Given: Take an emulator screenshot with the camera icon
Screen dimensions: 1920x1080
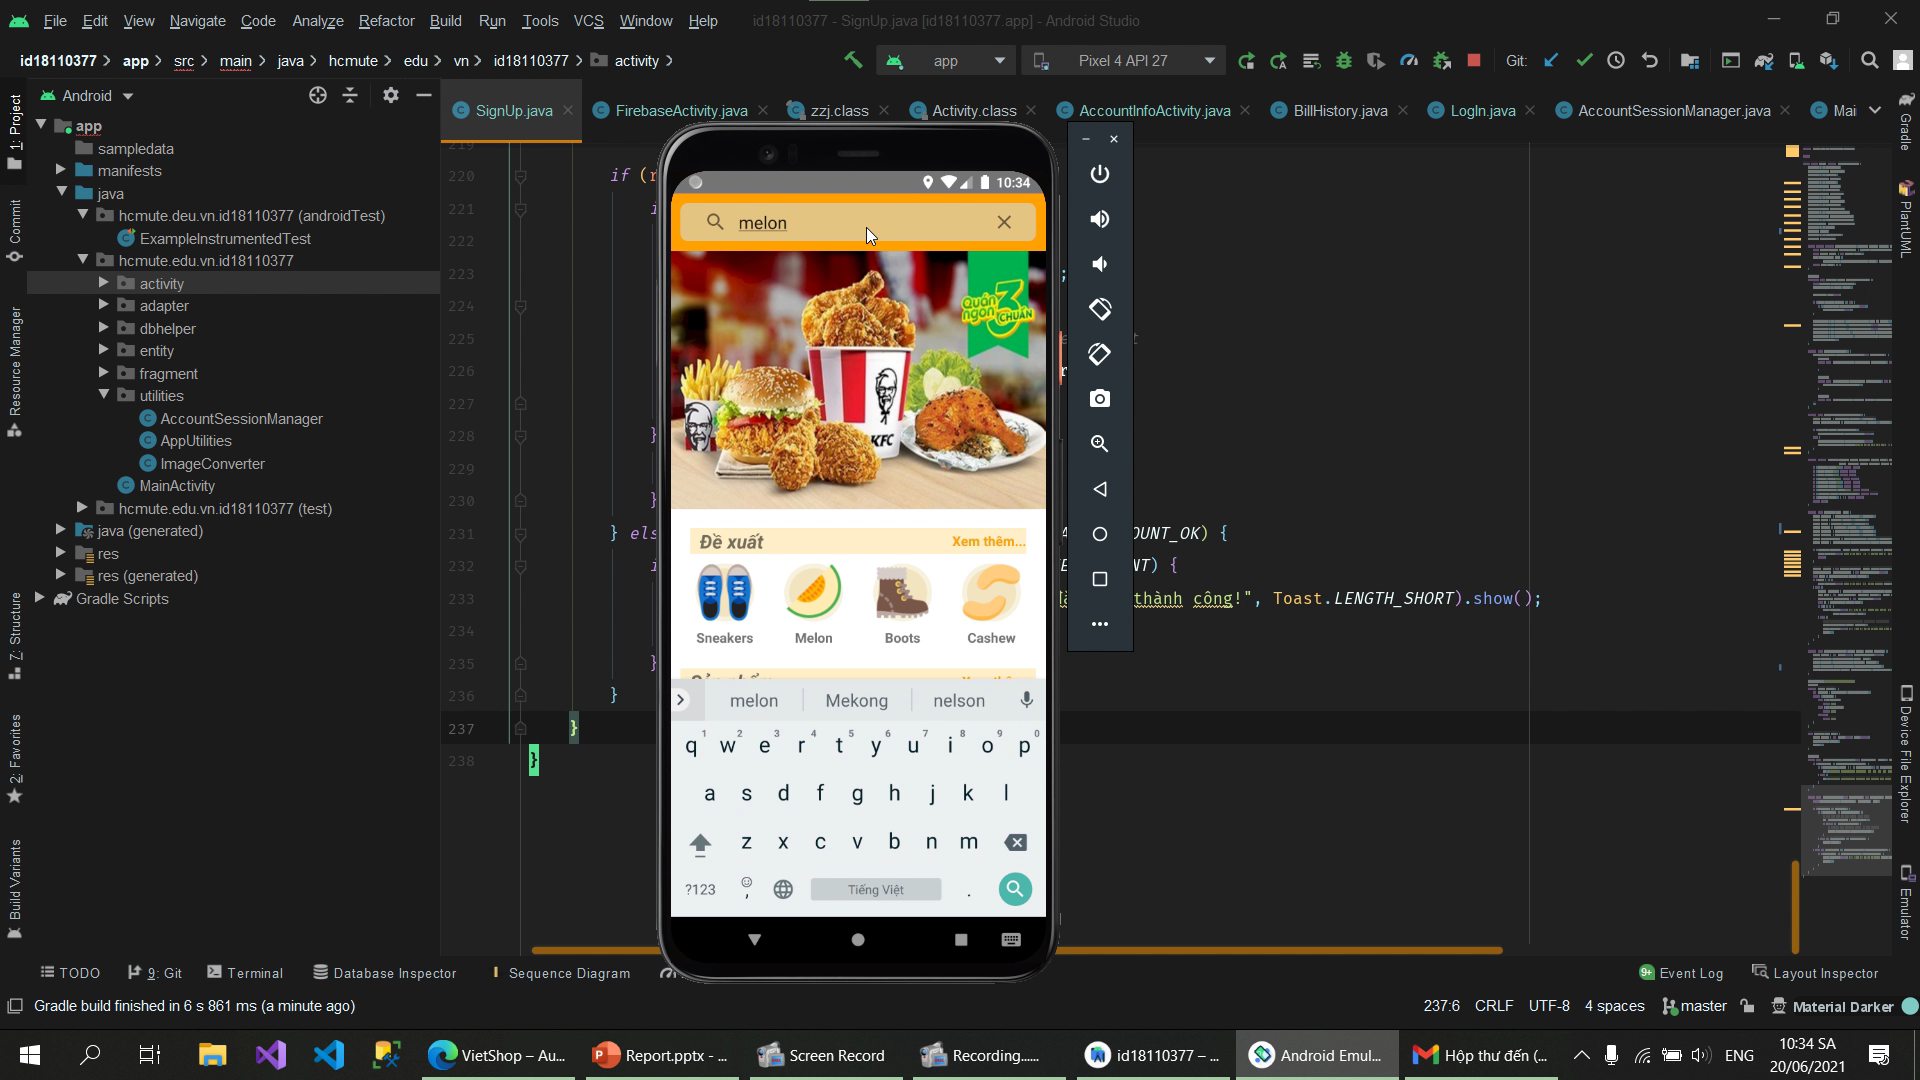Looking at the screenshot, I should (1099, 399).
